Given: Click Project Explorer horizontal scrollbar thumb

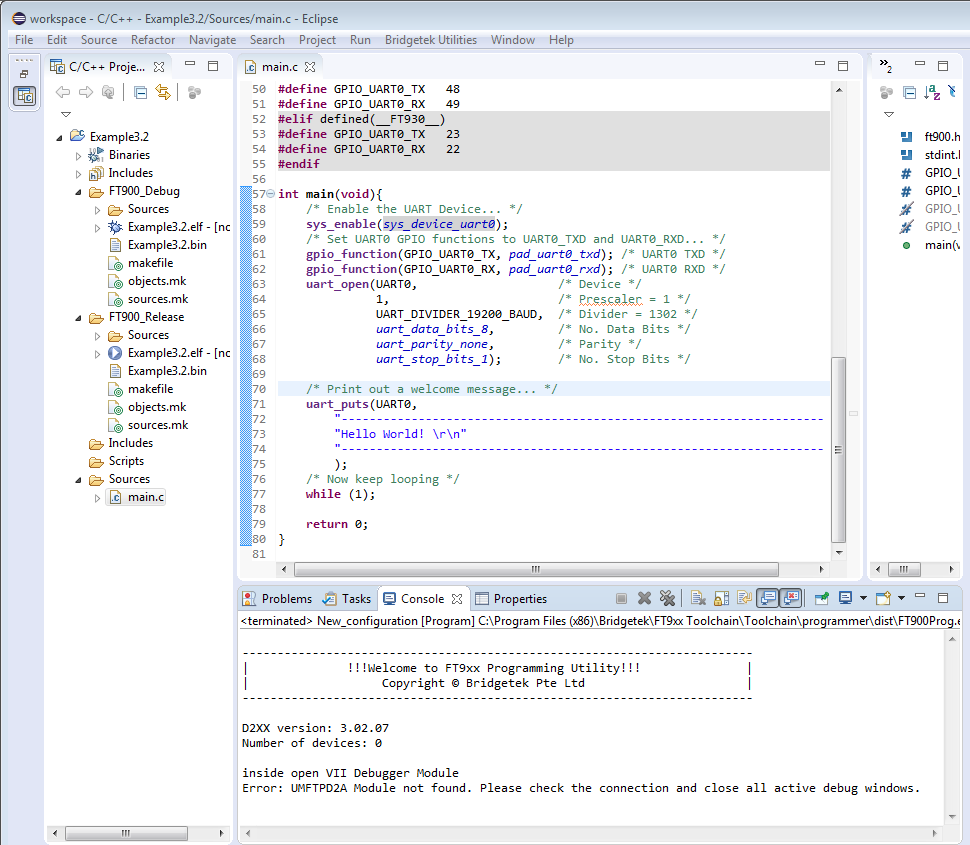Looking at the screenshot, I should pos(126,833).
